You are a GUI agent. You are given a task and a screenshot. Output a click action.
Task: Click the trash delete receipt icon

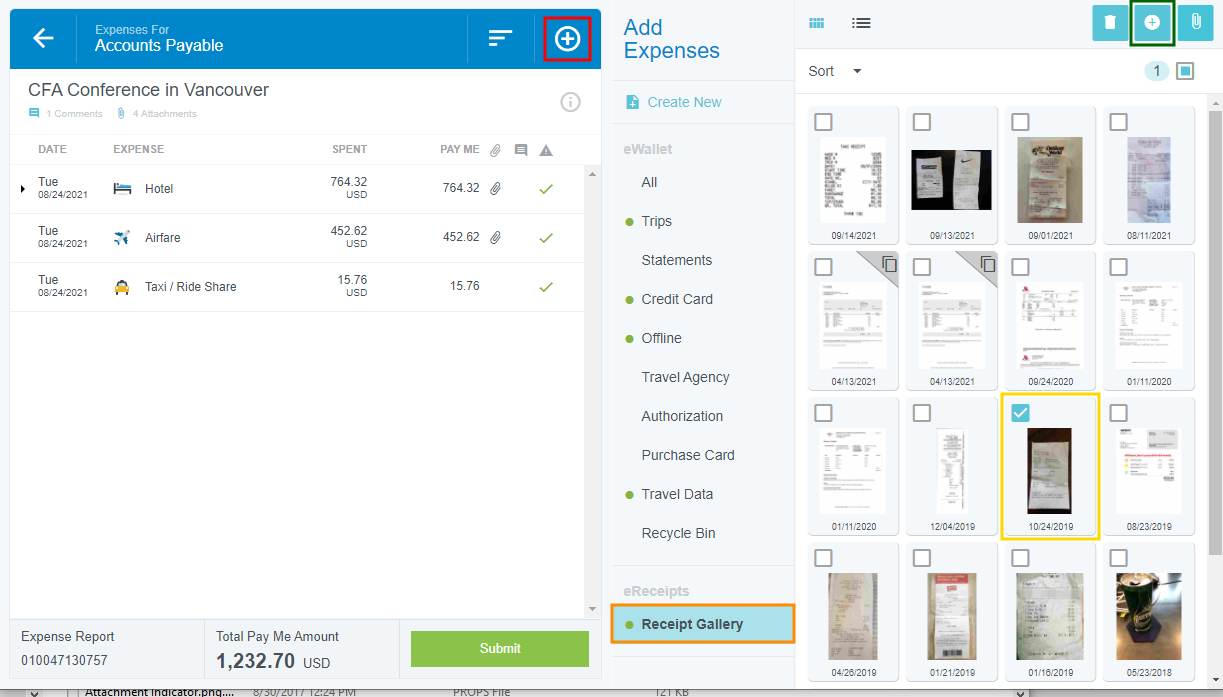tap(1110, 22)
